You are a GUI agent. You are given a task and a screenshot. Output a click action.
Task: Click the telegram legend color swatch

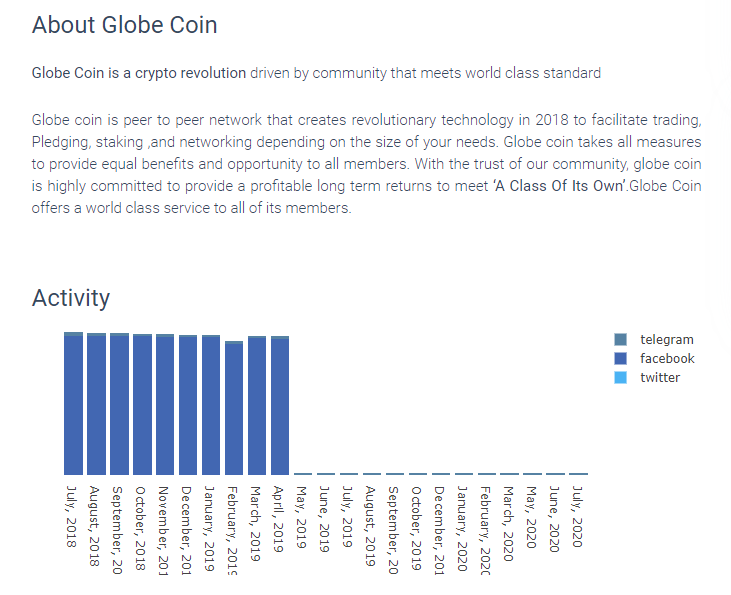coord(620,340)
